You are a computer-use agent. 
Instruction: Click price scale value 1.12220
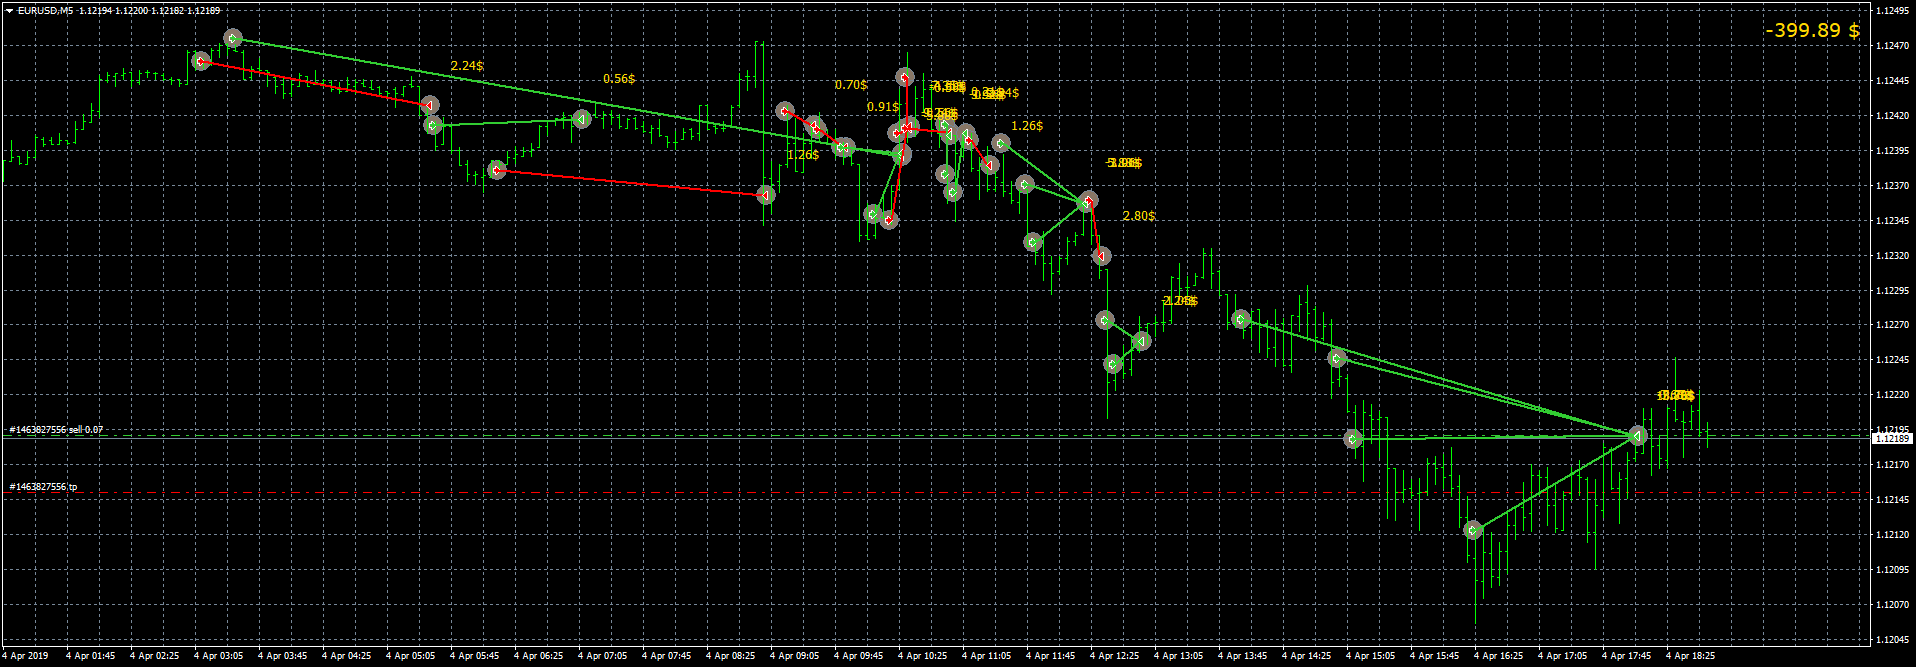tap(1891, 395)
